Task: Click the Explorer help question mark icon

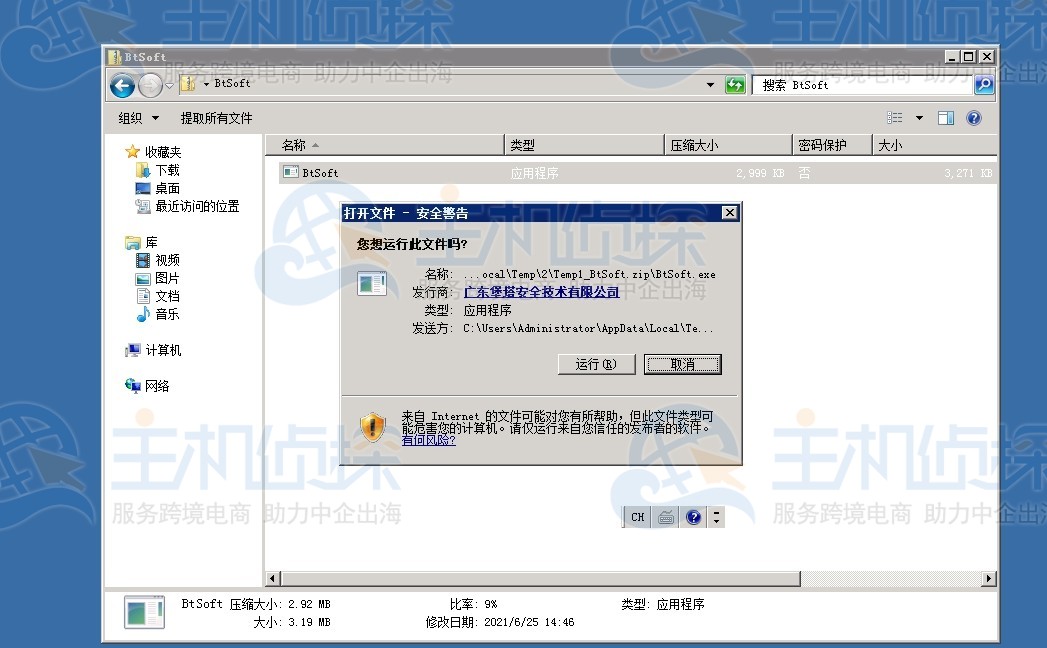Action: click(972, 117)
